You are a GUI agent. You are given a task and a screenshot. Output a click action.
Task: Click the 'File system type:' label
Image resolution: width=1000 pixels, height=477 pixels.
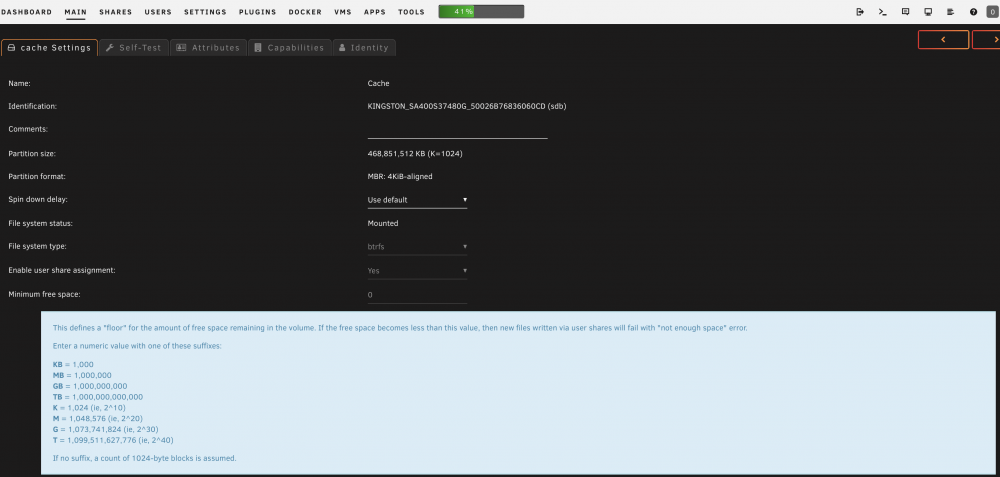pyautogui.click(x=38, y=246)
